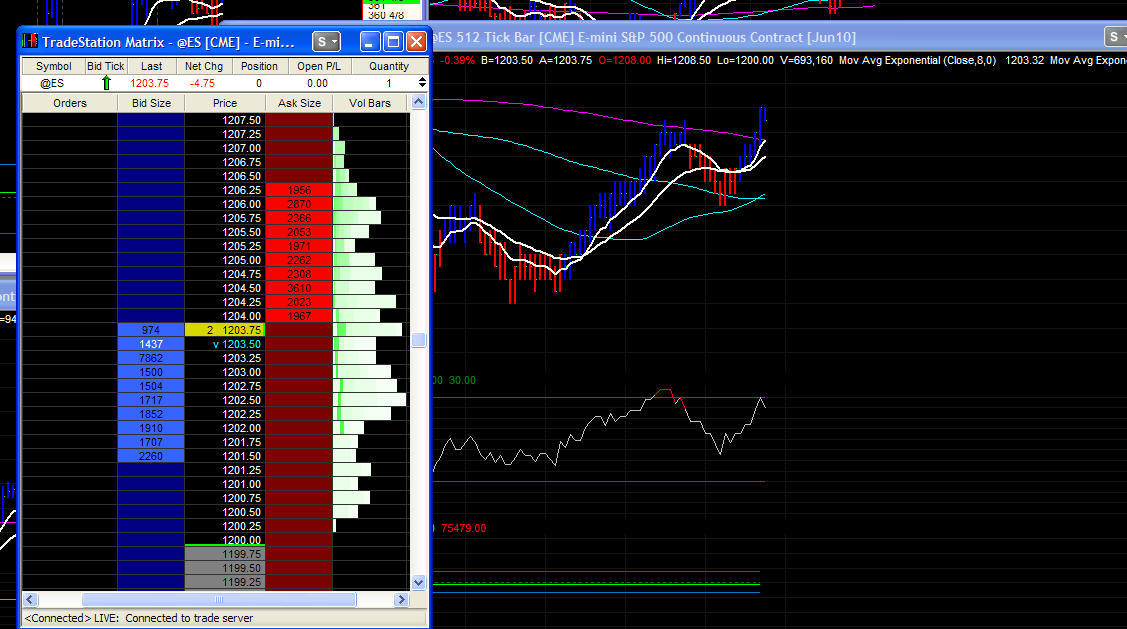1127x629 pixels.
Task: Click the Net Chg column header
Action: [x=204, y=66]
